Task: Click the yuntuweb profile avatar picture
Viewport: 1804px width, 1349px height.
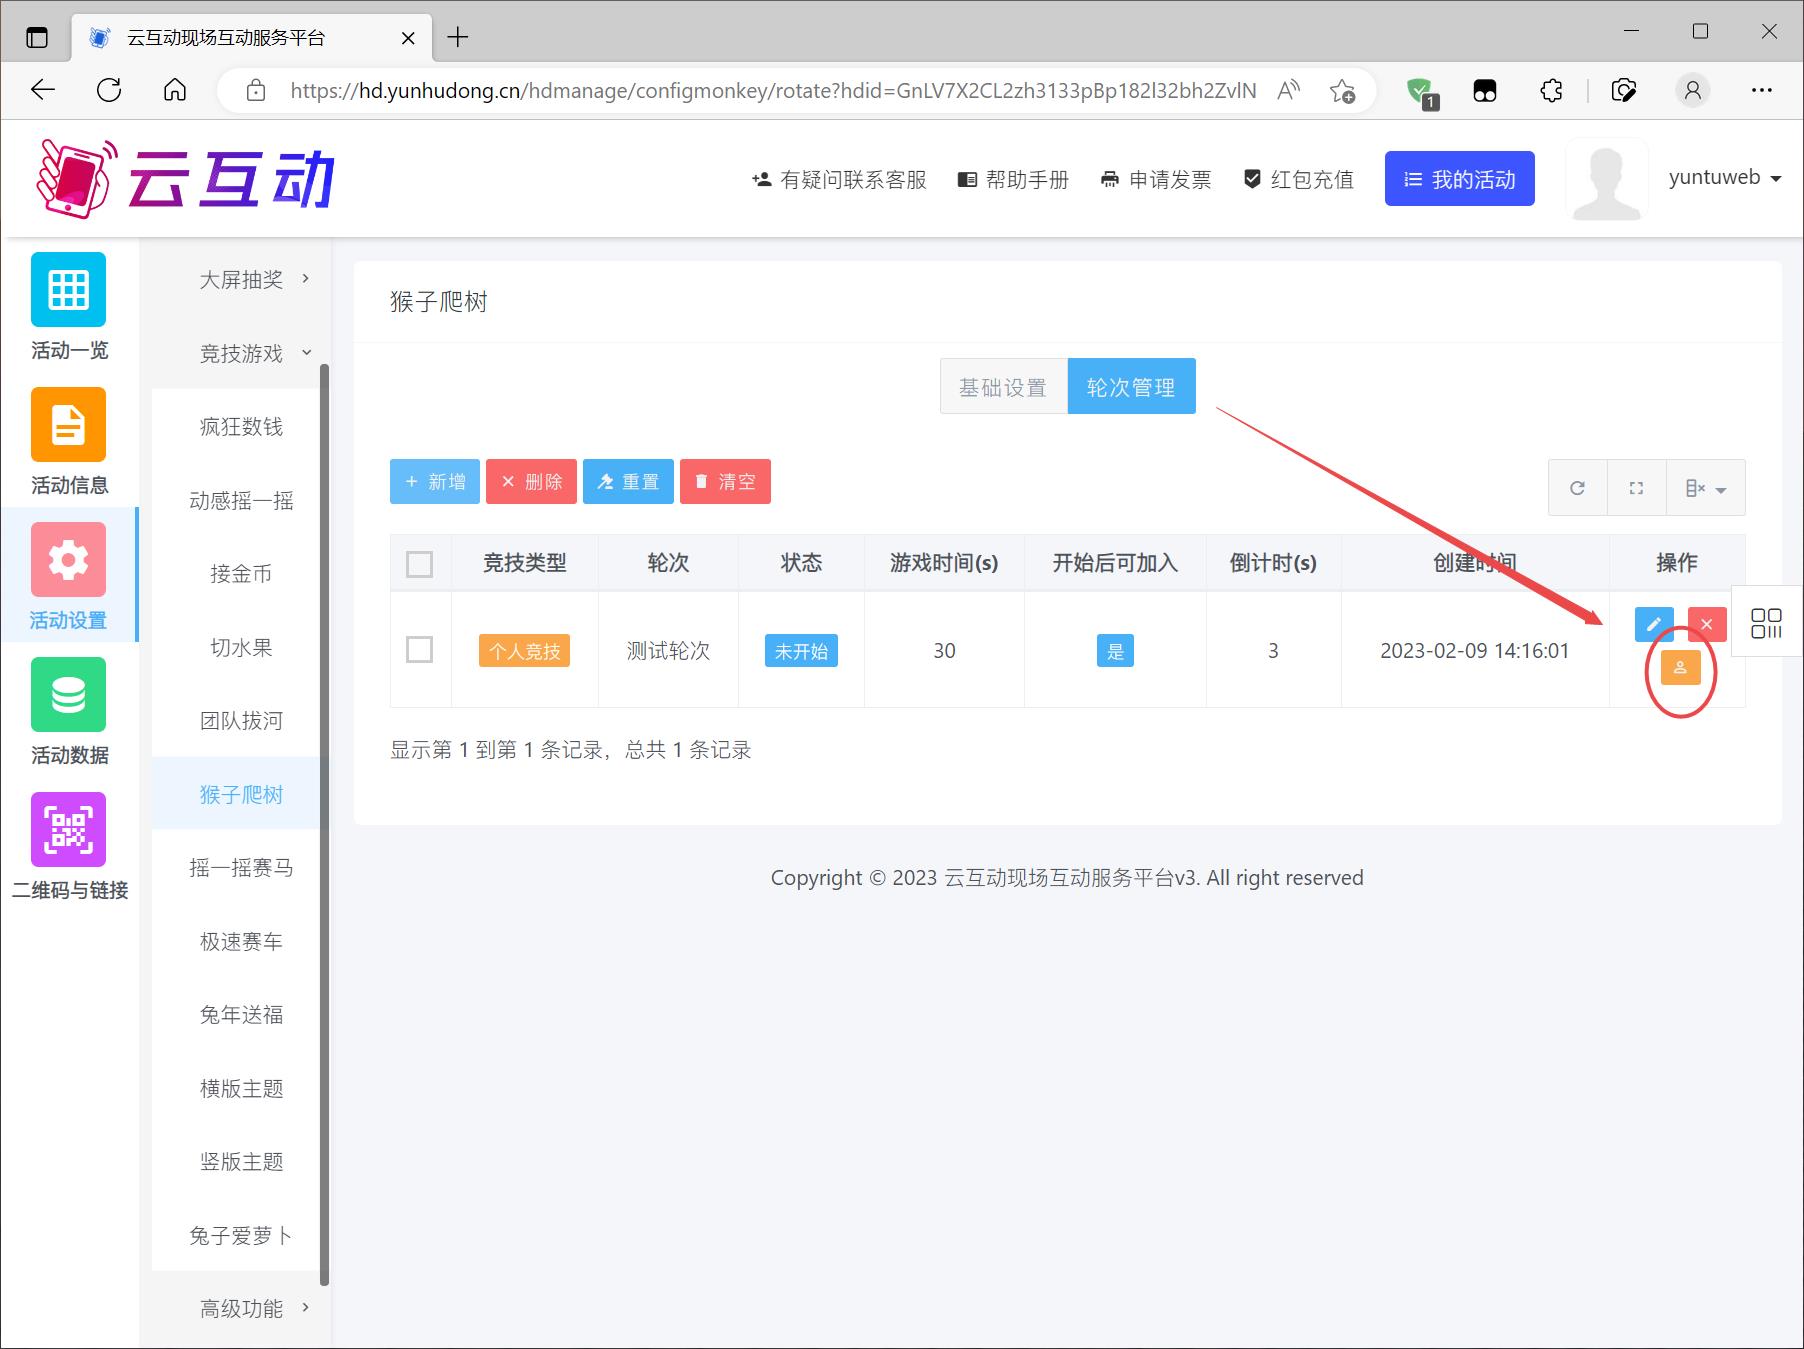Action: pyautogui.click(x=1607, y=179)
